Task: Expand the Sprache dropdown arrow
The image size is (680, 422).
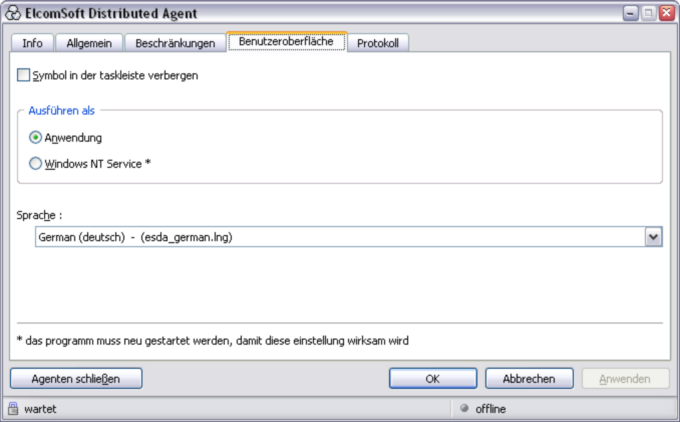Action: point(653,237)
